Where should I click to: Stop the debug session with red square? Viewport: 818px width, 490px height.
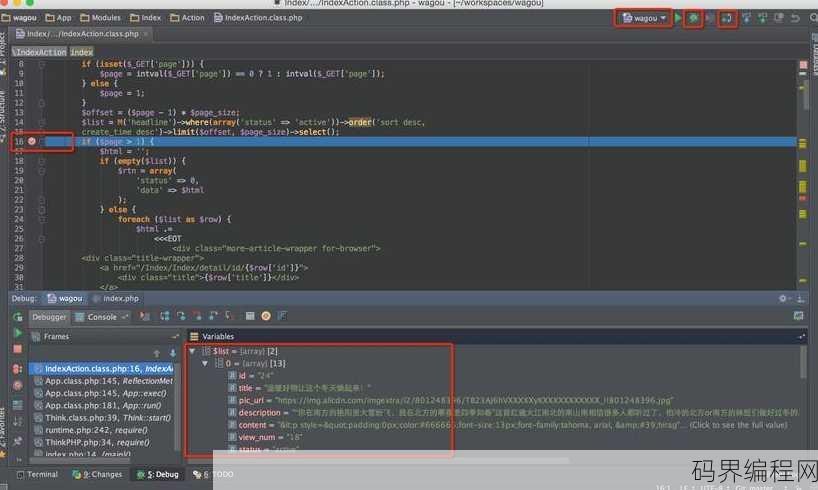tap(18, 349)
